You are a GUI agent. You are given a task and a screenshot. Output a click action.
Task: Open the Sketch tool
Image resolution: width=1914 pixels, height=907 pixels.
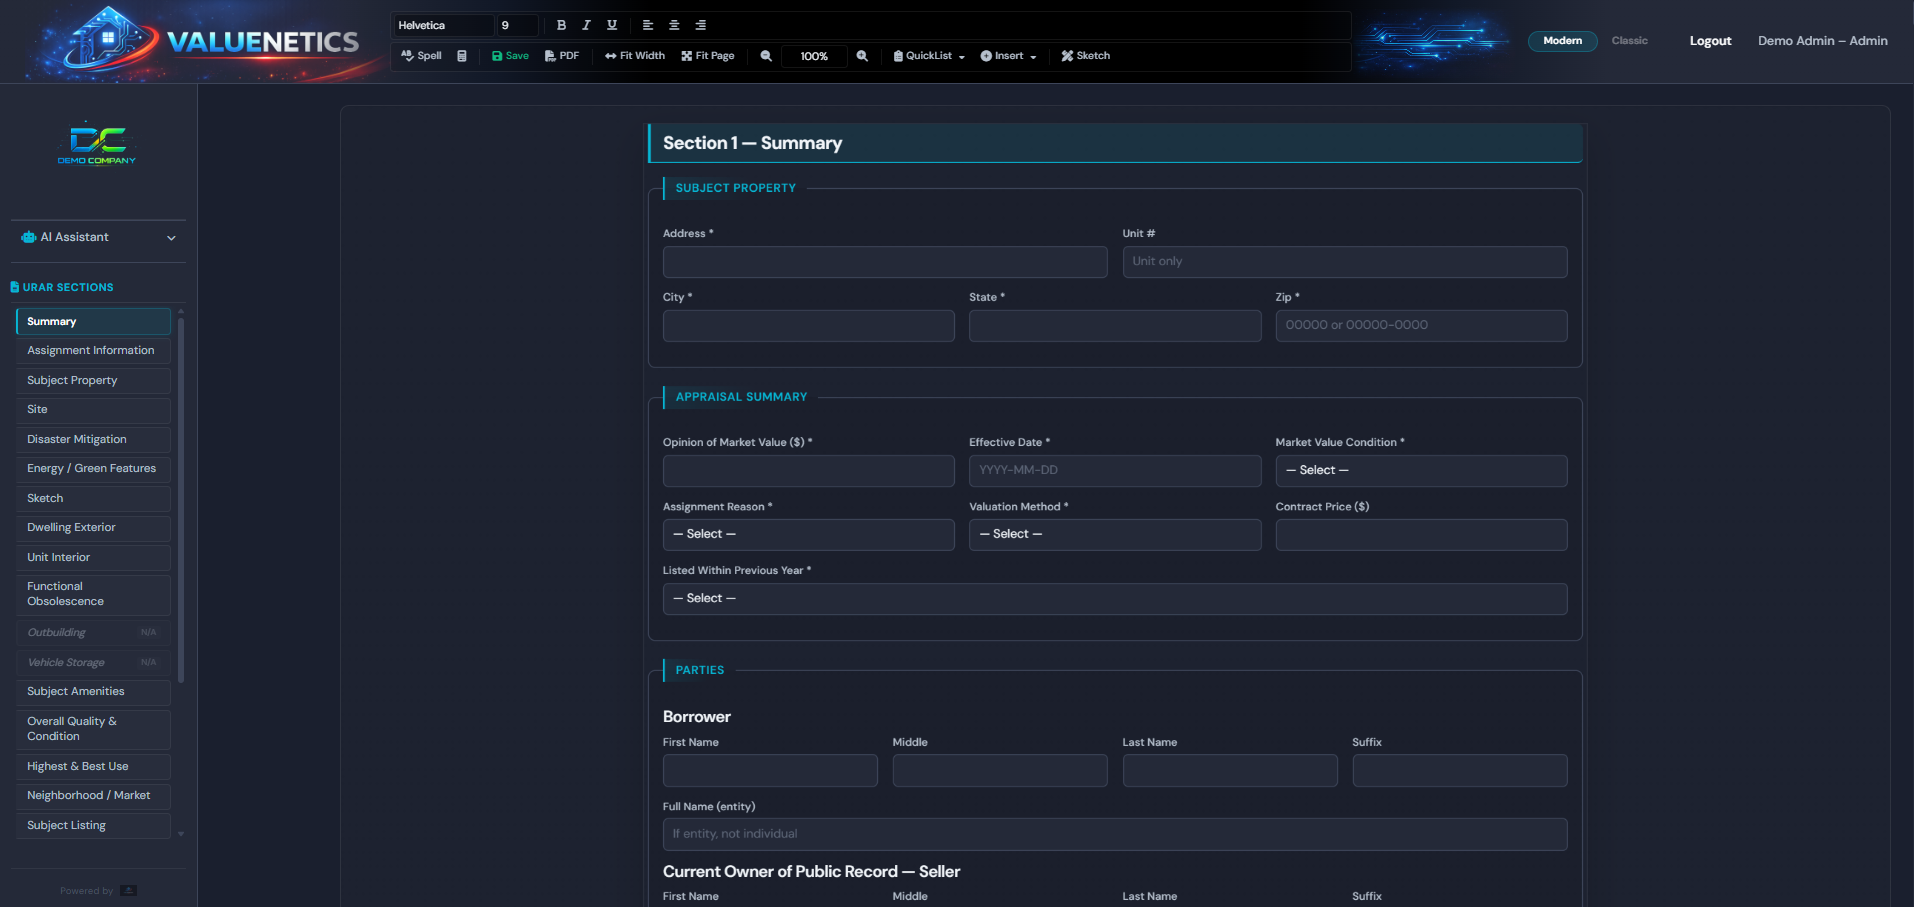(1085, 56)
